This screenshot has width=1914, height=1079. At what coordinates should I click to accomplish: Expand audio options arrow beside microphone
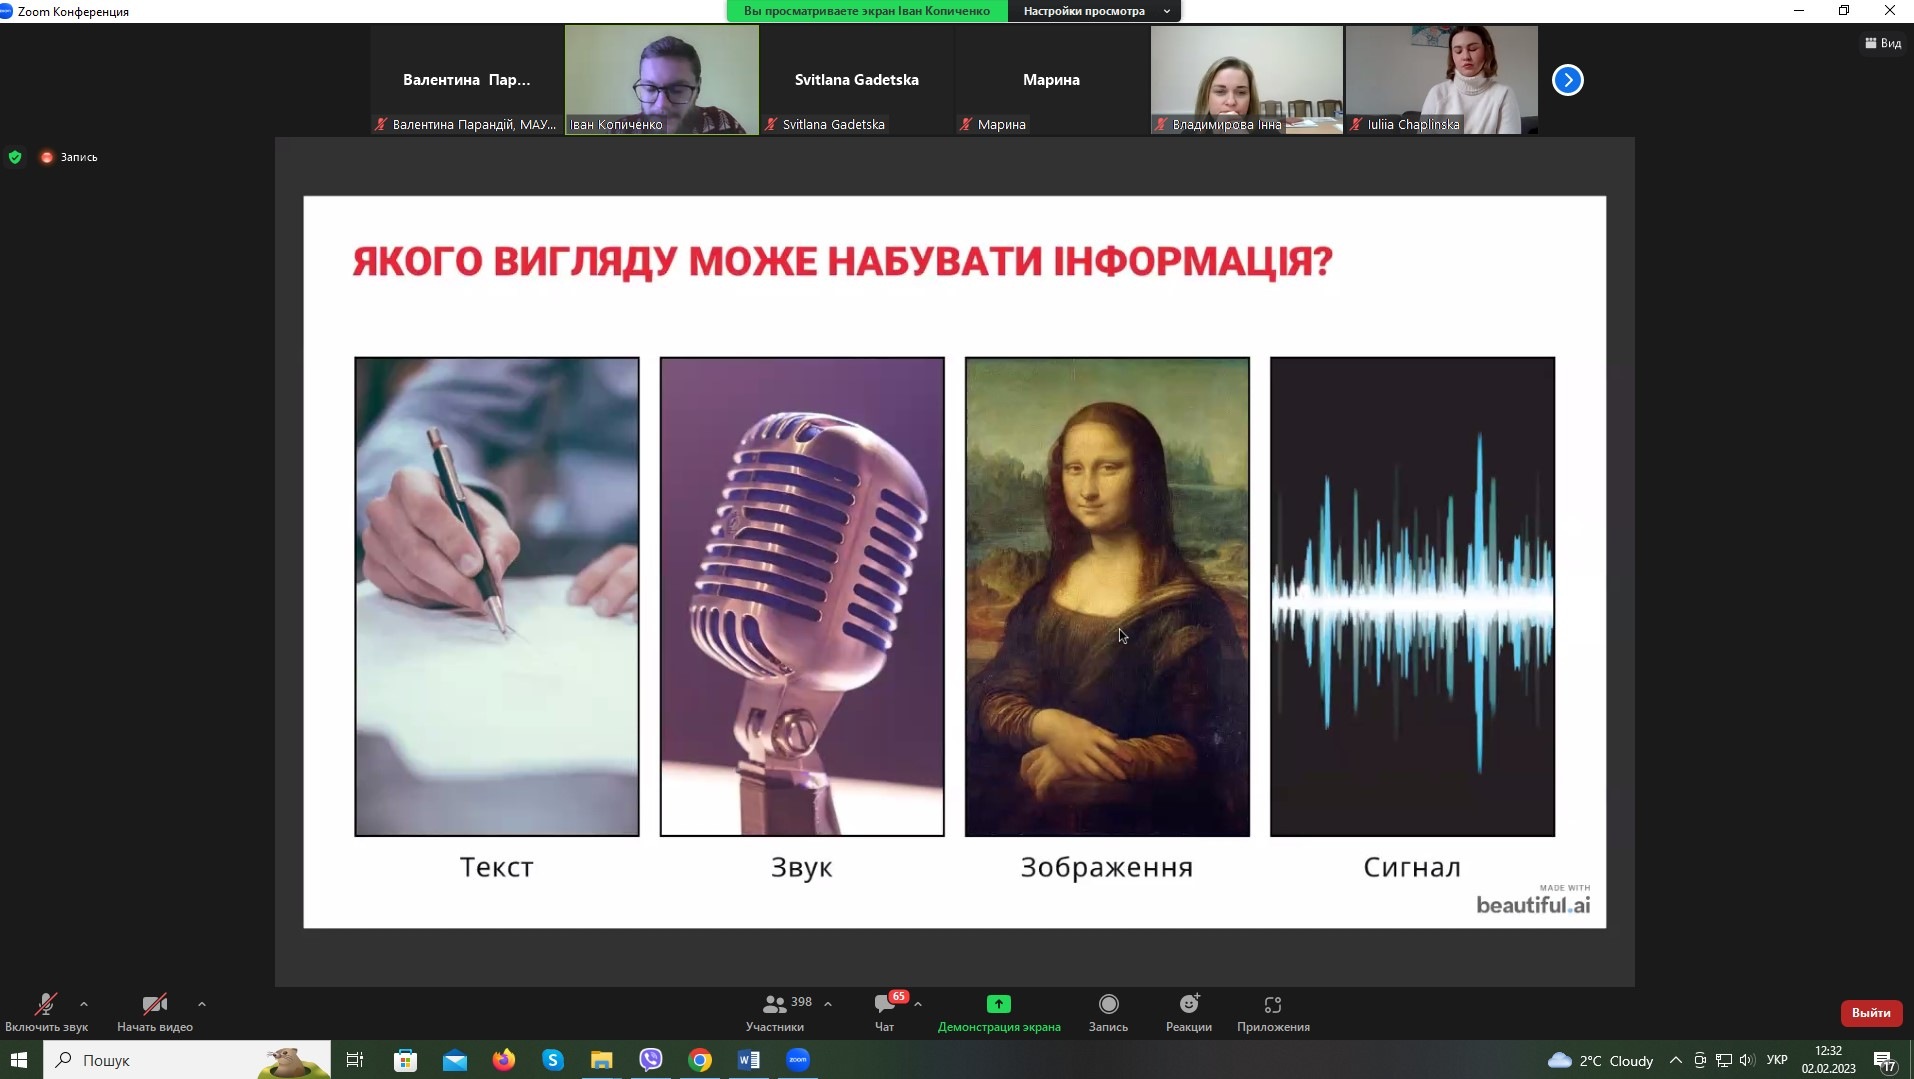84,1004
